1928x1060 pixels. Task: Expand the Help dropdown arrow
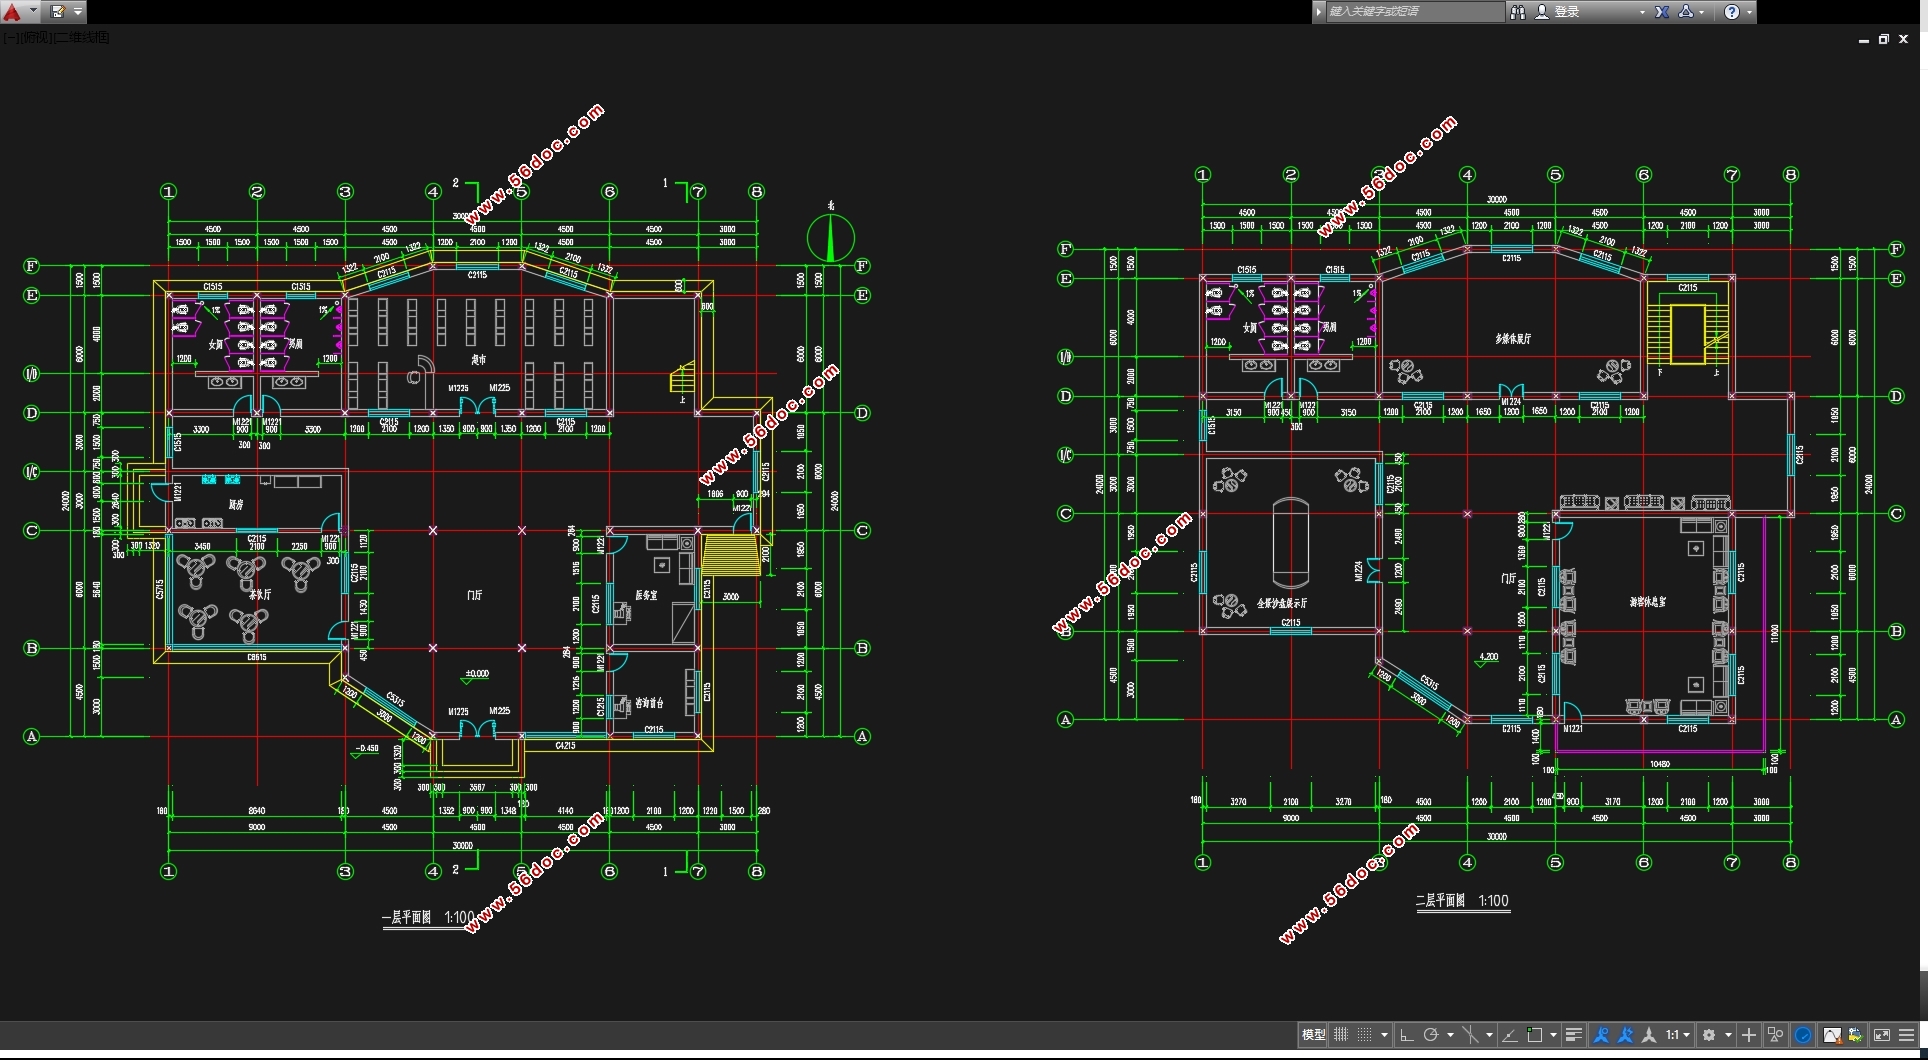tap(1749, 12)
